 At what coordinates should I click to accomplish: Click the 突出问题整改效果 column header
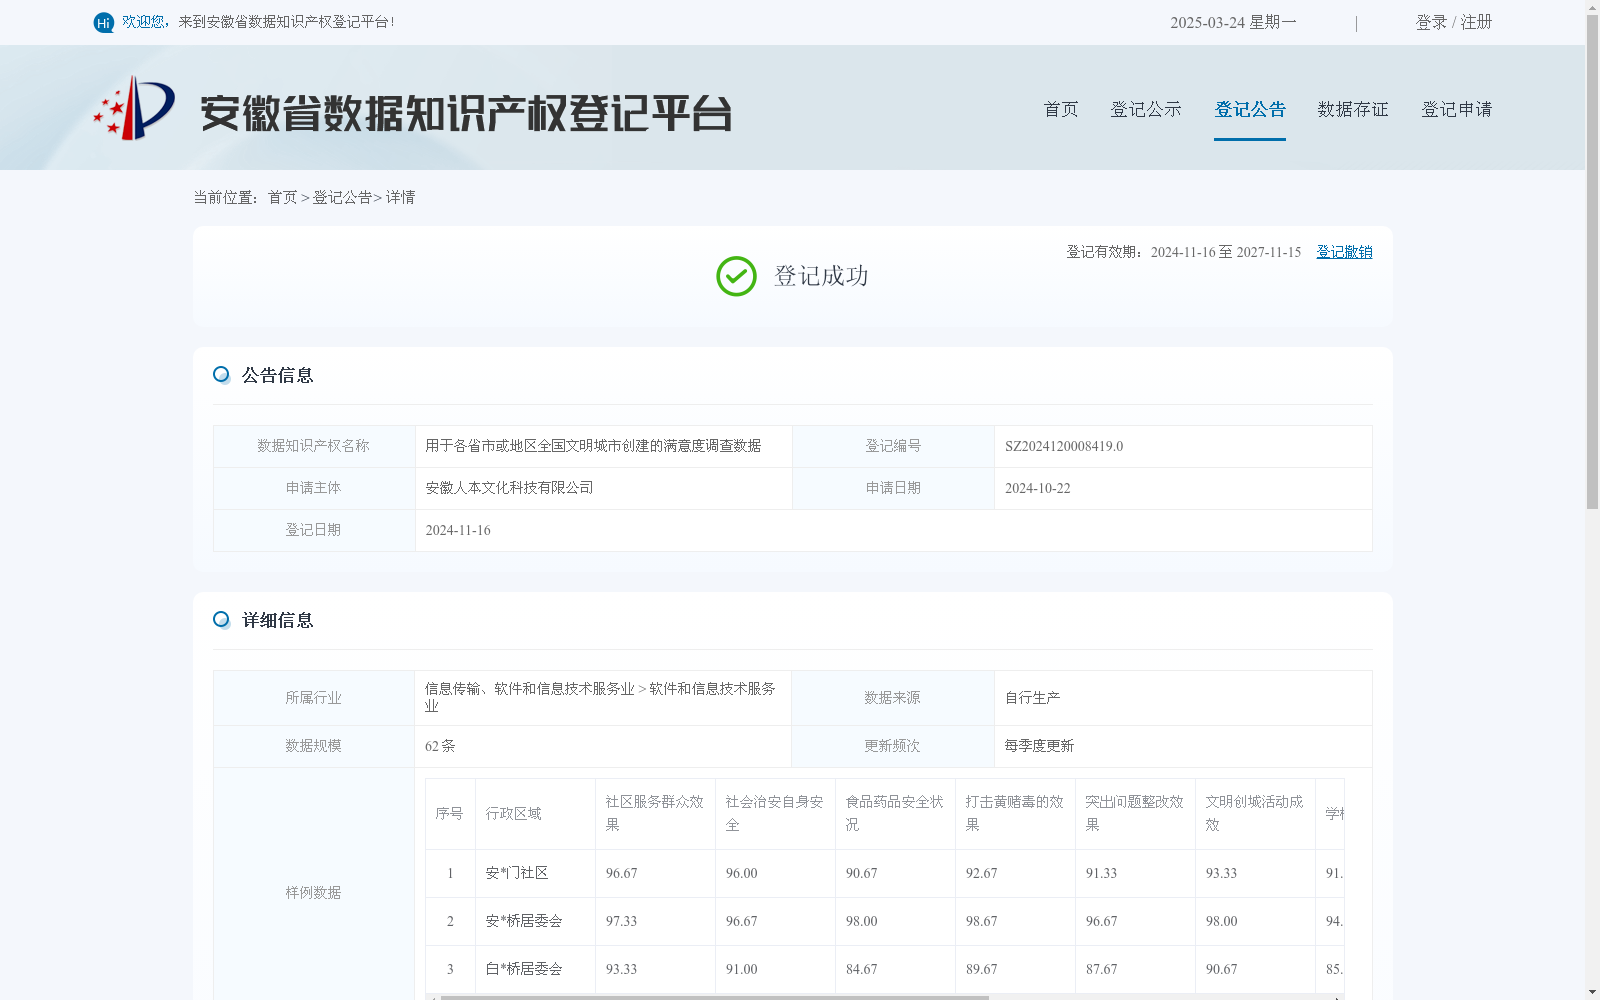tap(1135, 813)
